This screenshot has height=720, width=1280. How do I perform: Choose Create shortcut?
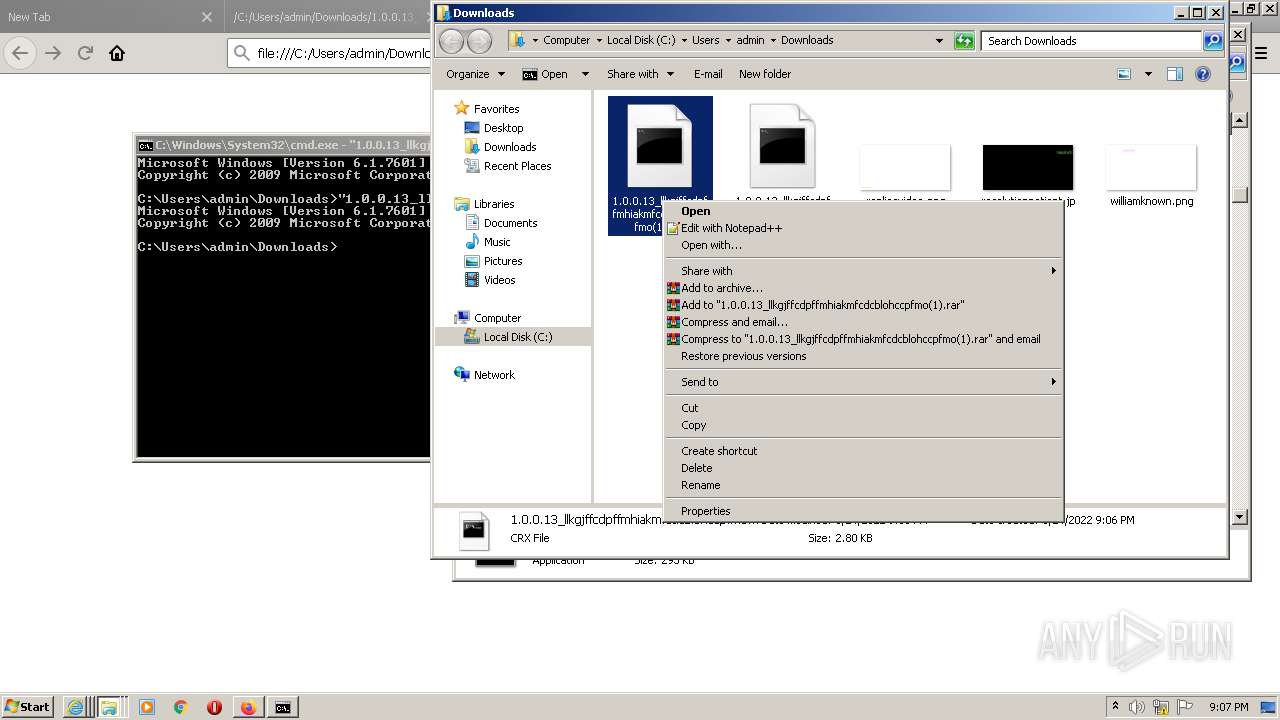[863, 451]
